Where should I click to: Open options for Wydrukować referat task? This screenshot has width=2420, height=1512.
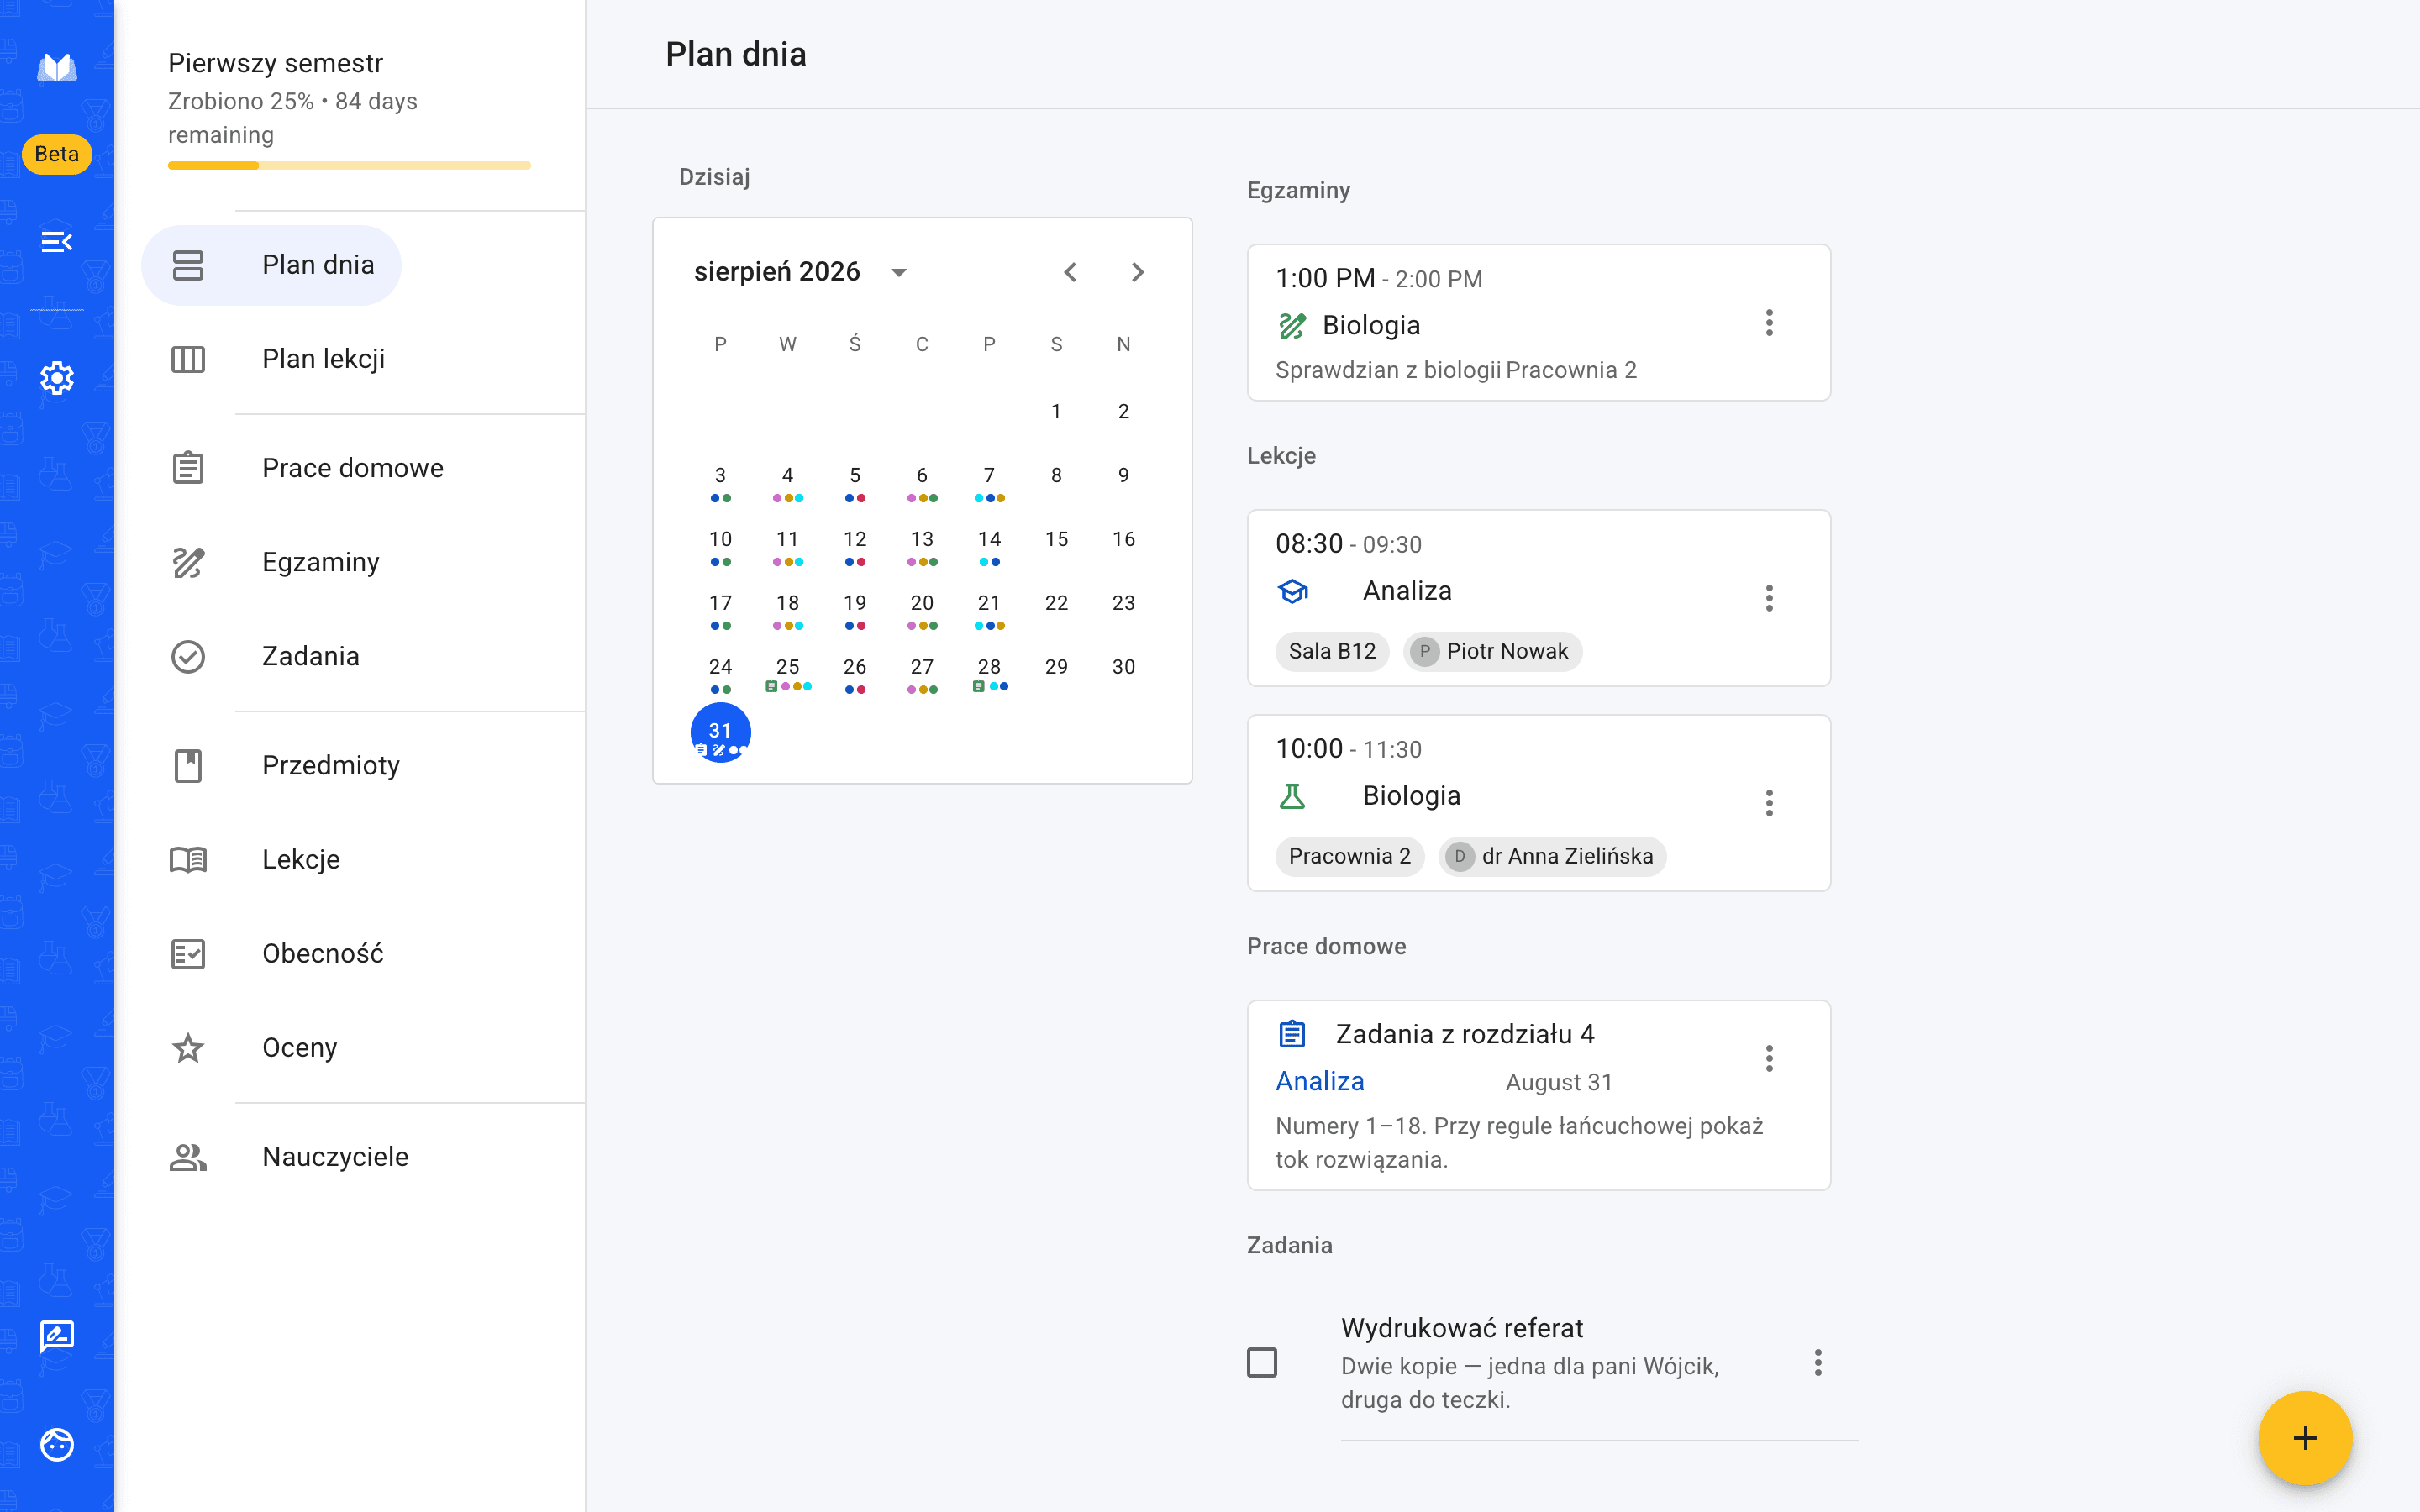click(x=1817, y=1362)
